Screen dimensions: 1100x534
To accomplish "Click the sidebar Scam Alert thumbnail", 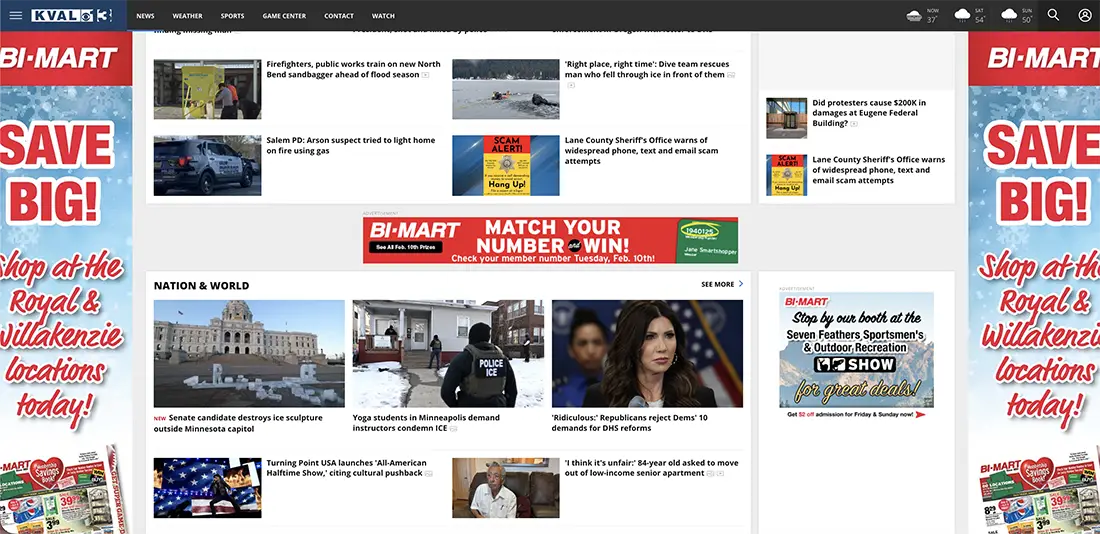I will [x=786, y=175].
